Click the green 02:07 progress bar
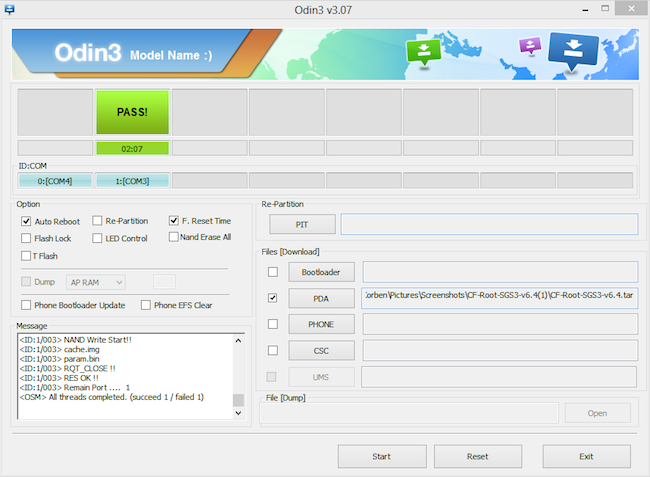 (x=133, y=148)
